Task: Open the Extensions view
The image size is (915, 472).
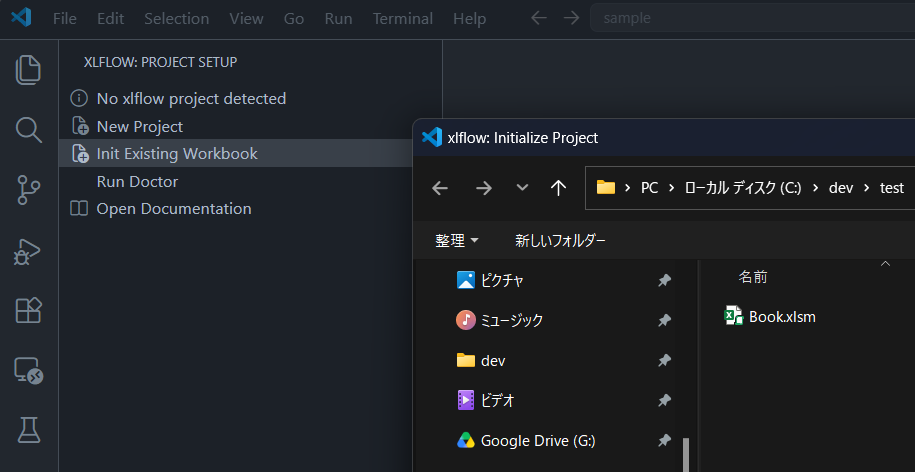Action: click(x=28, y=310)
